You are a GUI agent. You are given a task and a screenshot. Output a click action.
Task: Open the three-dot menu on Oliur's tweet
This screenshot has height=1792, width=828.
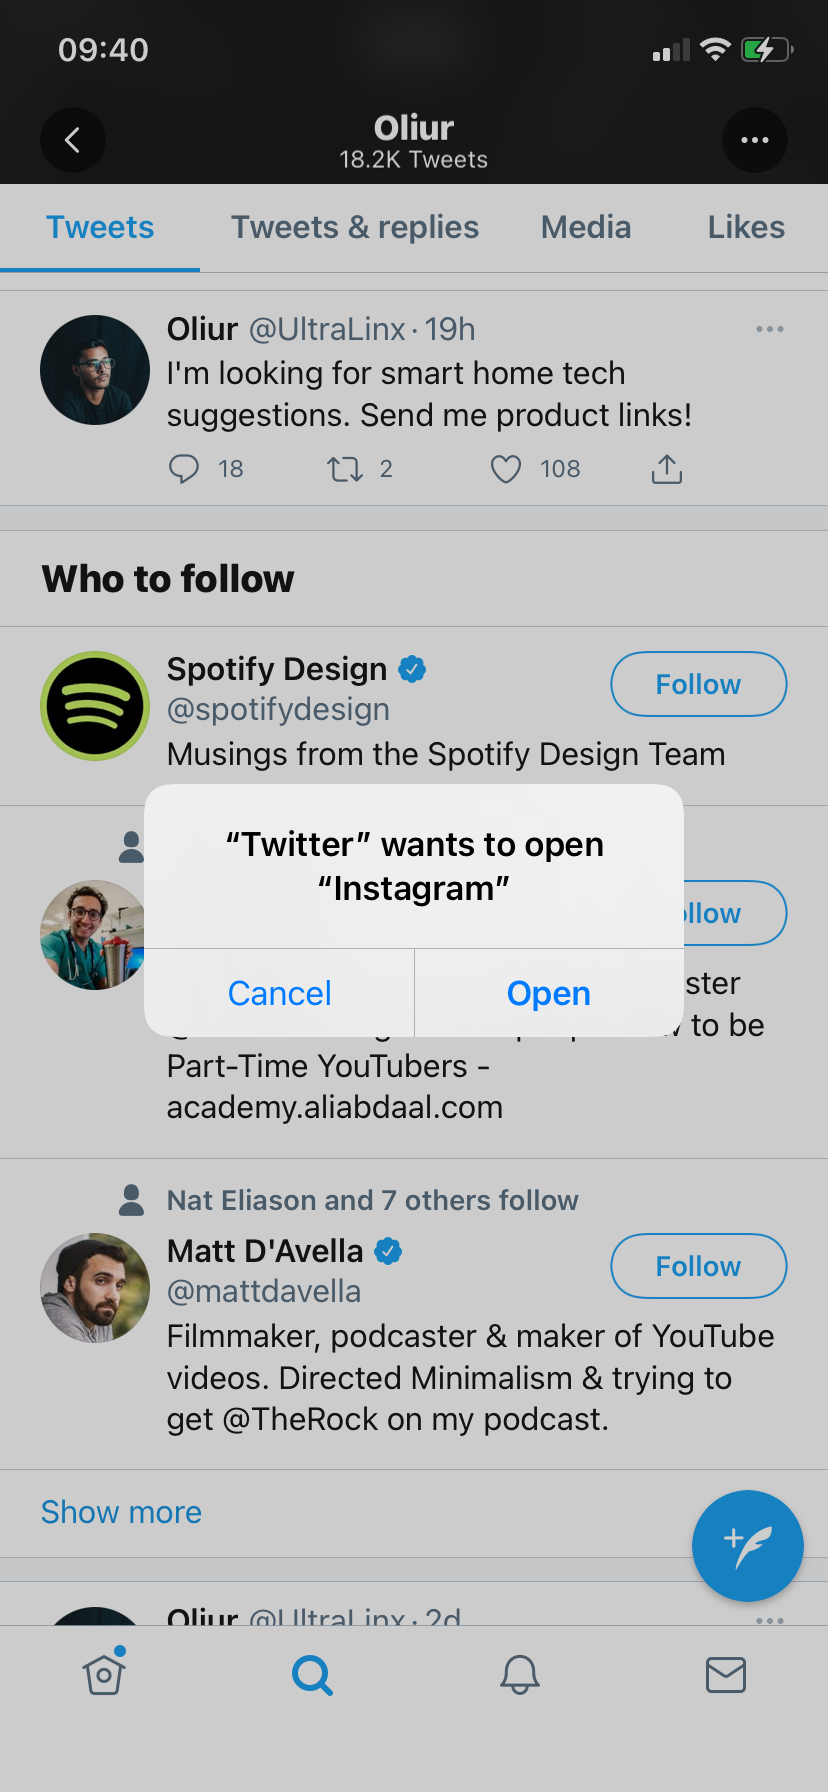pos(769,328)
